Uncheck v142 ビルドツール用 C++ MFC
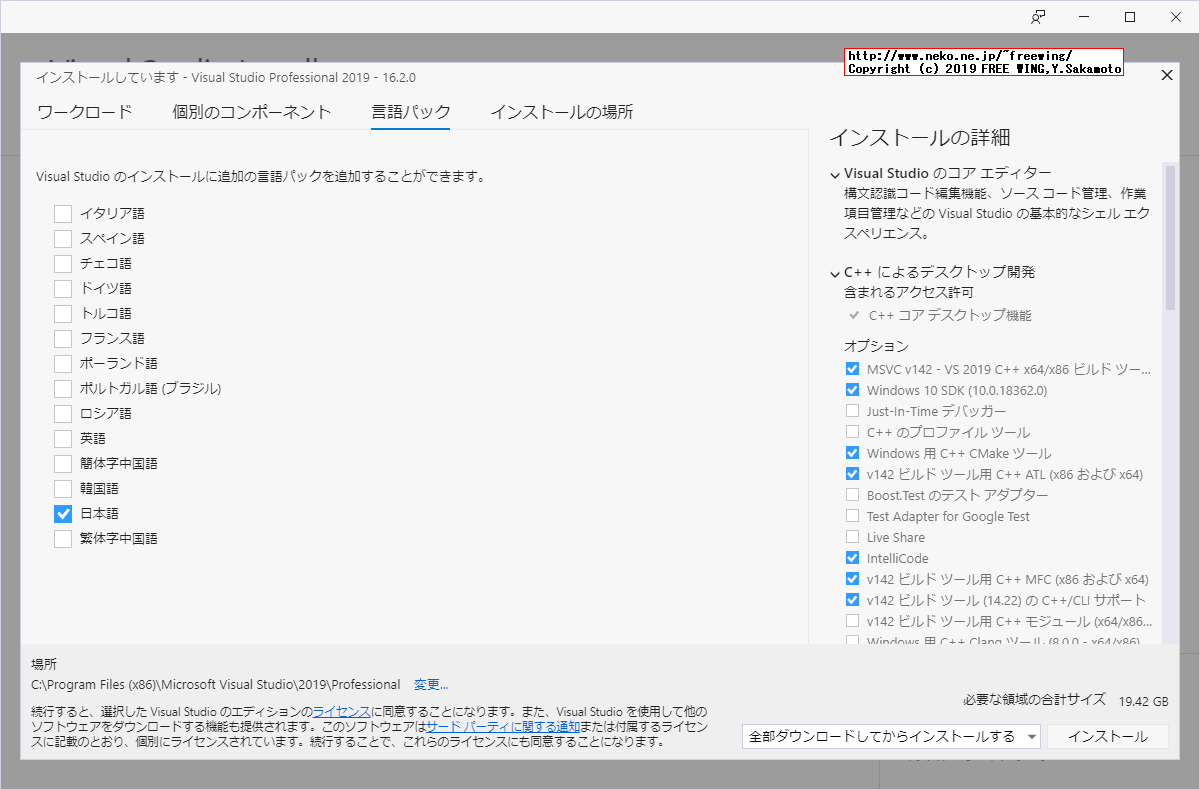 click(852, 579)
